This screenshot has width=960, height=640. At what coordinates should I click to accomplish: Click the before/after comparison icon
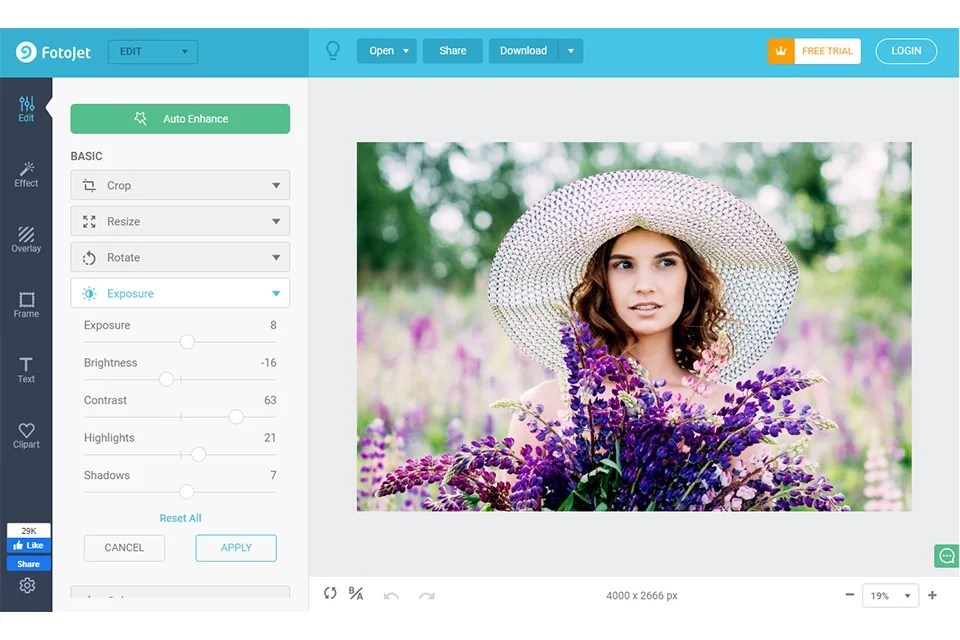pyautogui.click(x=355, y=594)
